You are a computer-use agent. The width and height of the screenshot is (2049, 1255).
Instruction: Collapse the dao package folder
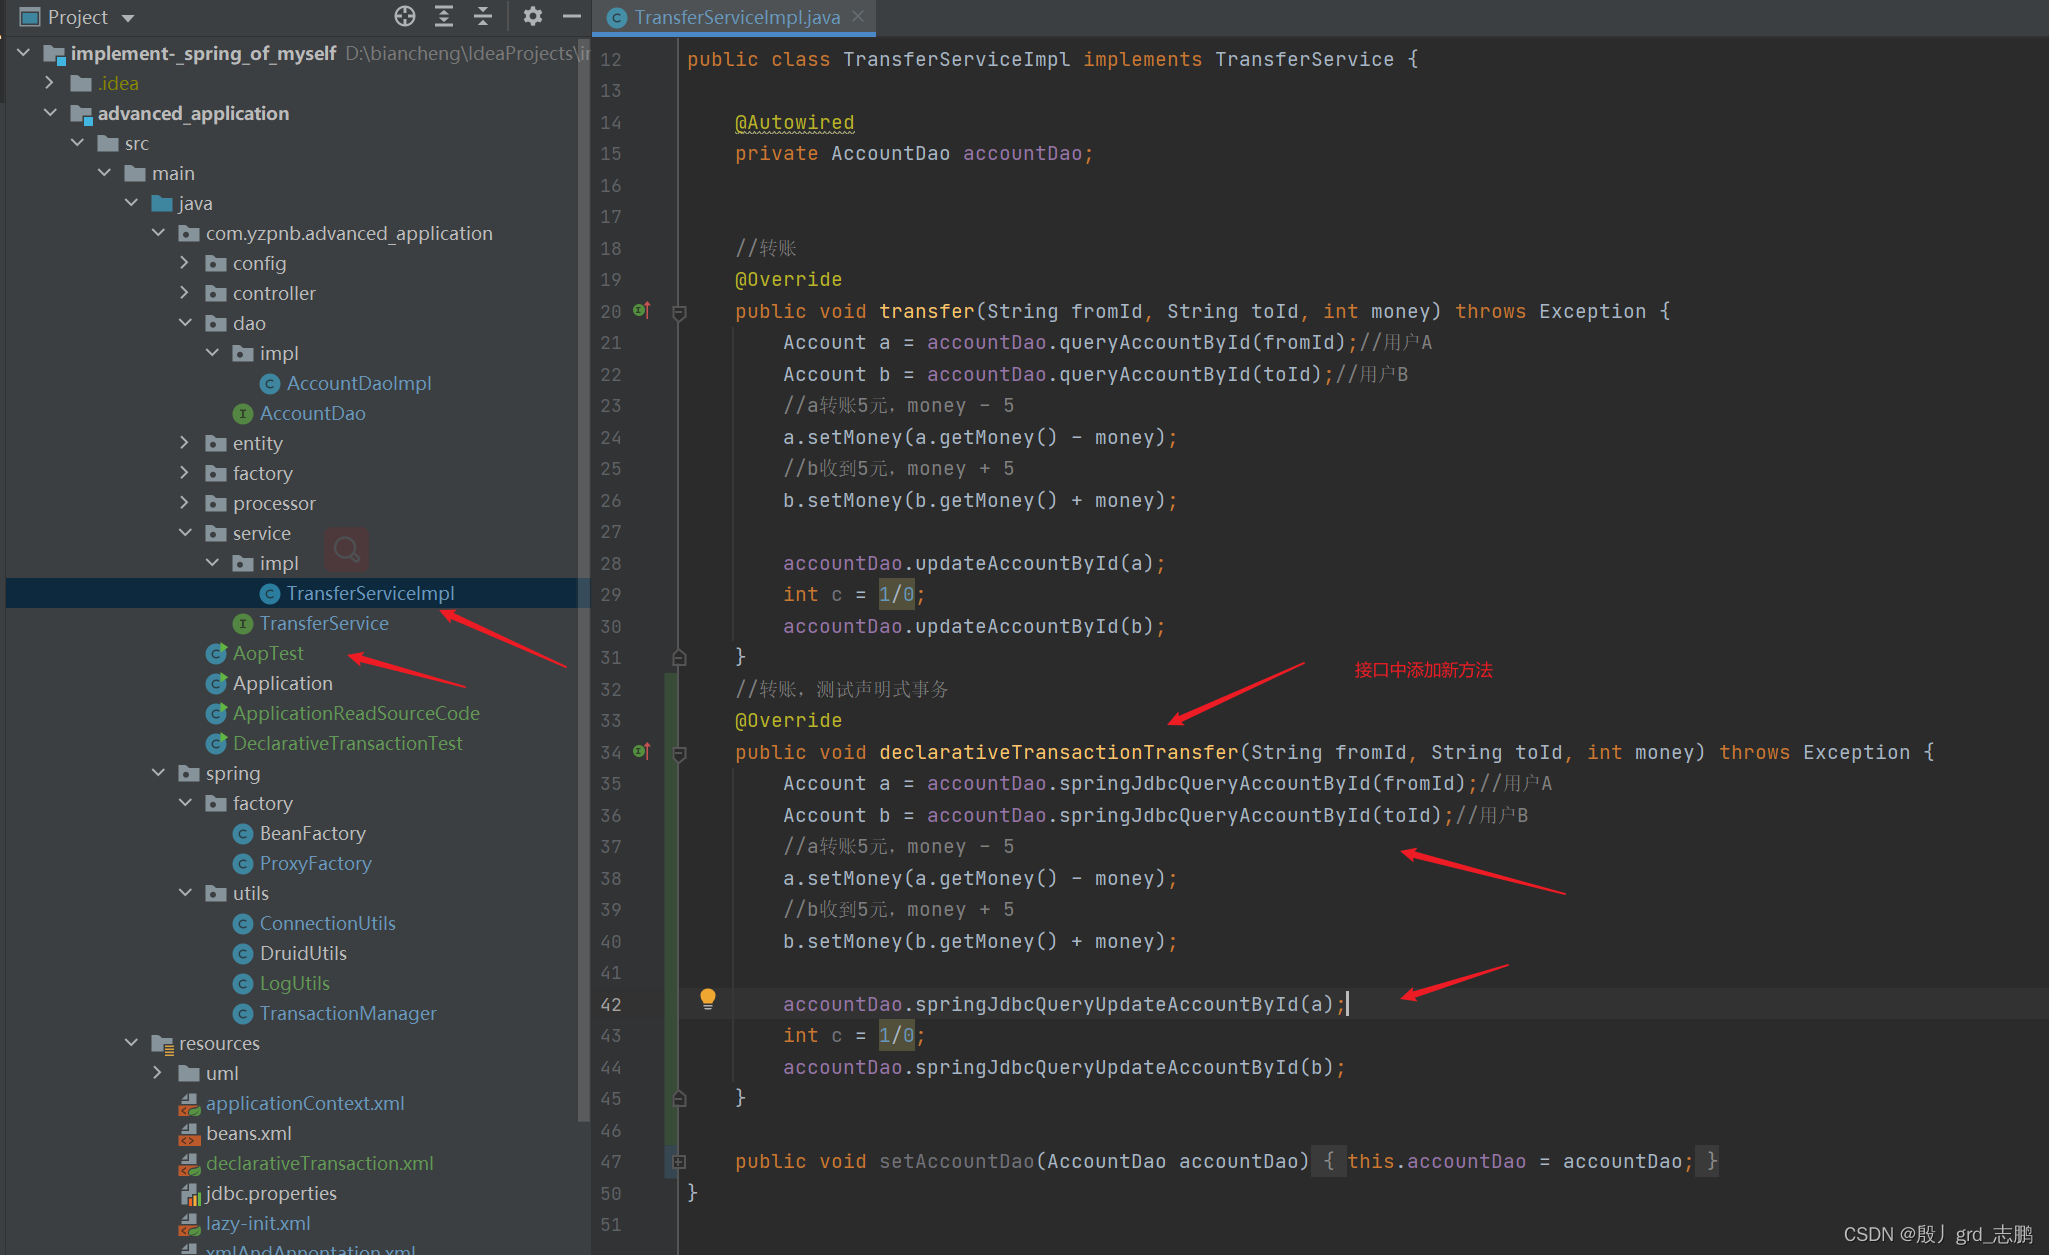[184, 323]
